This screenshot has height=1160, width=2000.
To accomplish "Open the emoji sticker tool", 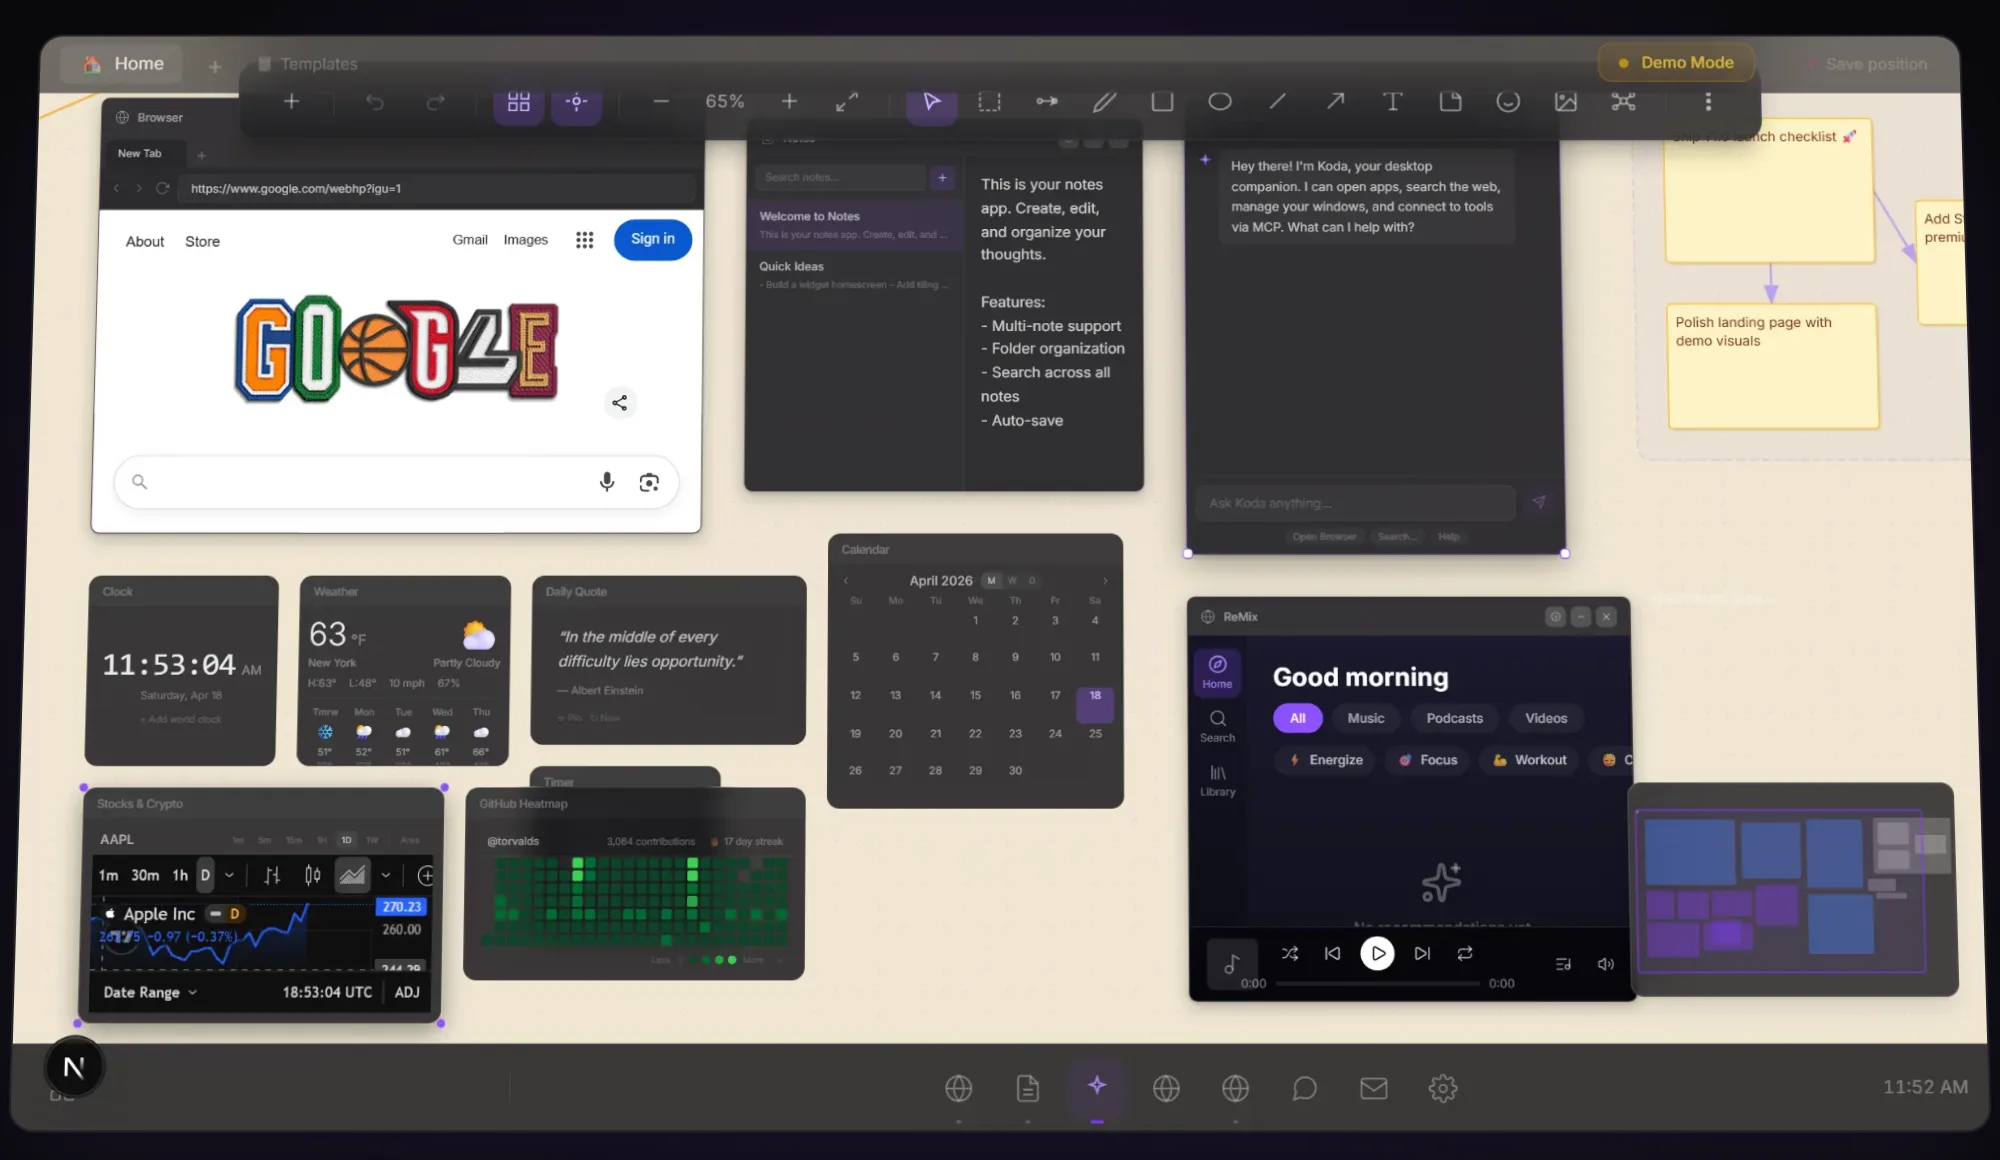I will [x=1508, y=101].
